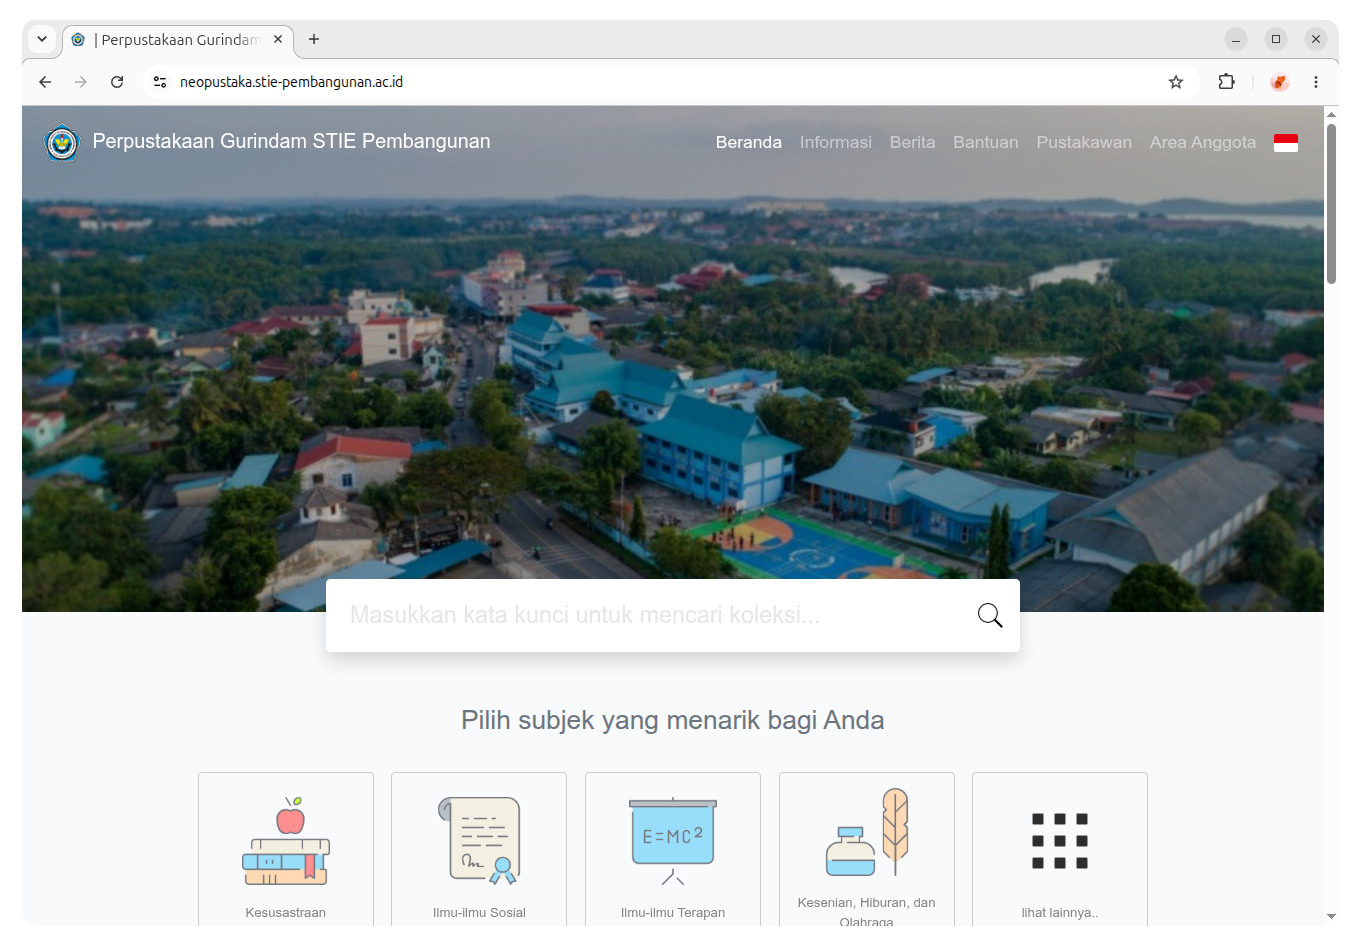1361x951 pixels.
Task: Open the Extensions puzzle icon
Action: click(x=1226, y=82)
